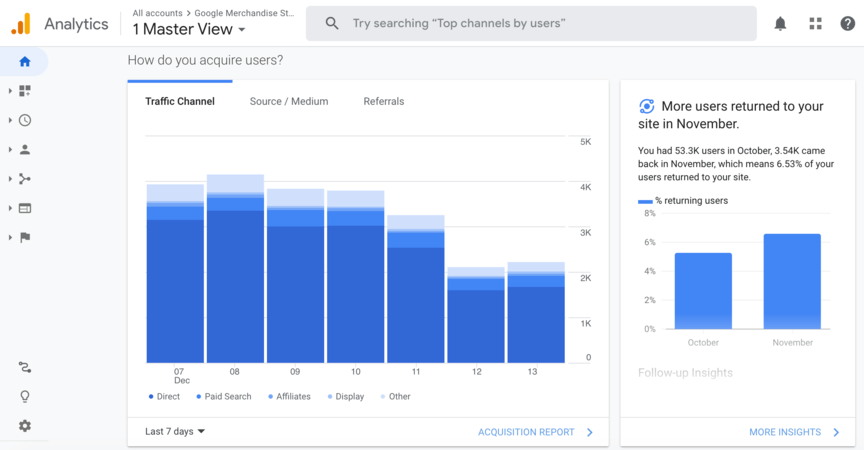Screen dimensions: 864x450
Task: Click the 10 chart bar
Action: (x=355, y=276)
